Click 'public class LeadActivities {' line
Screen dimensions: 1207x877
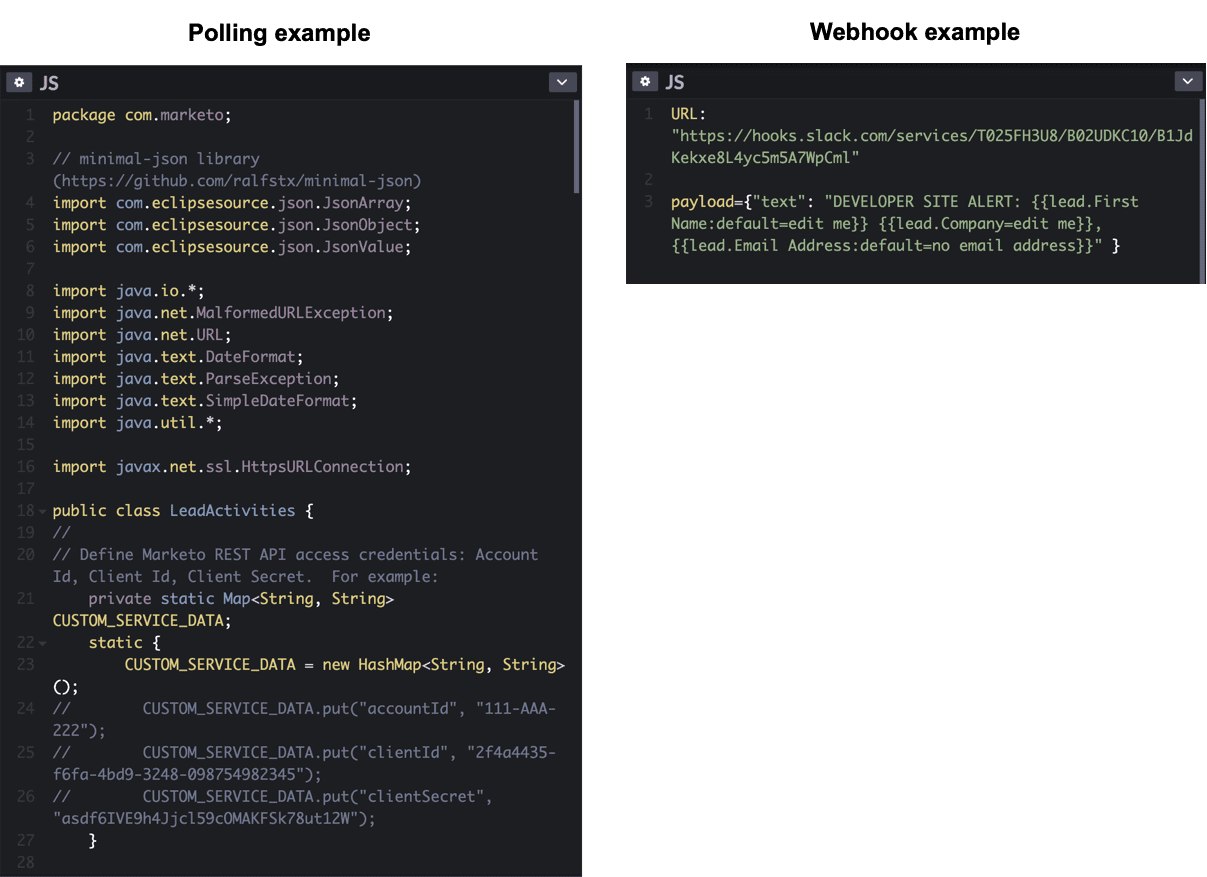coord(183,511)
